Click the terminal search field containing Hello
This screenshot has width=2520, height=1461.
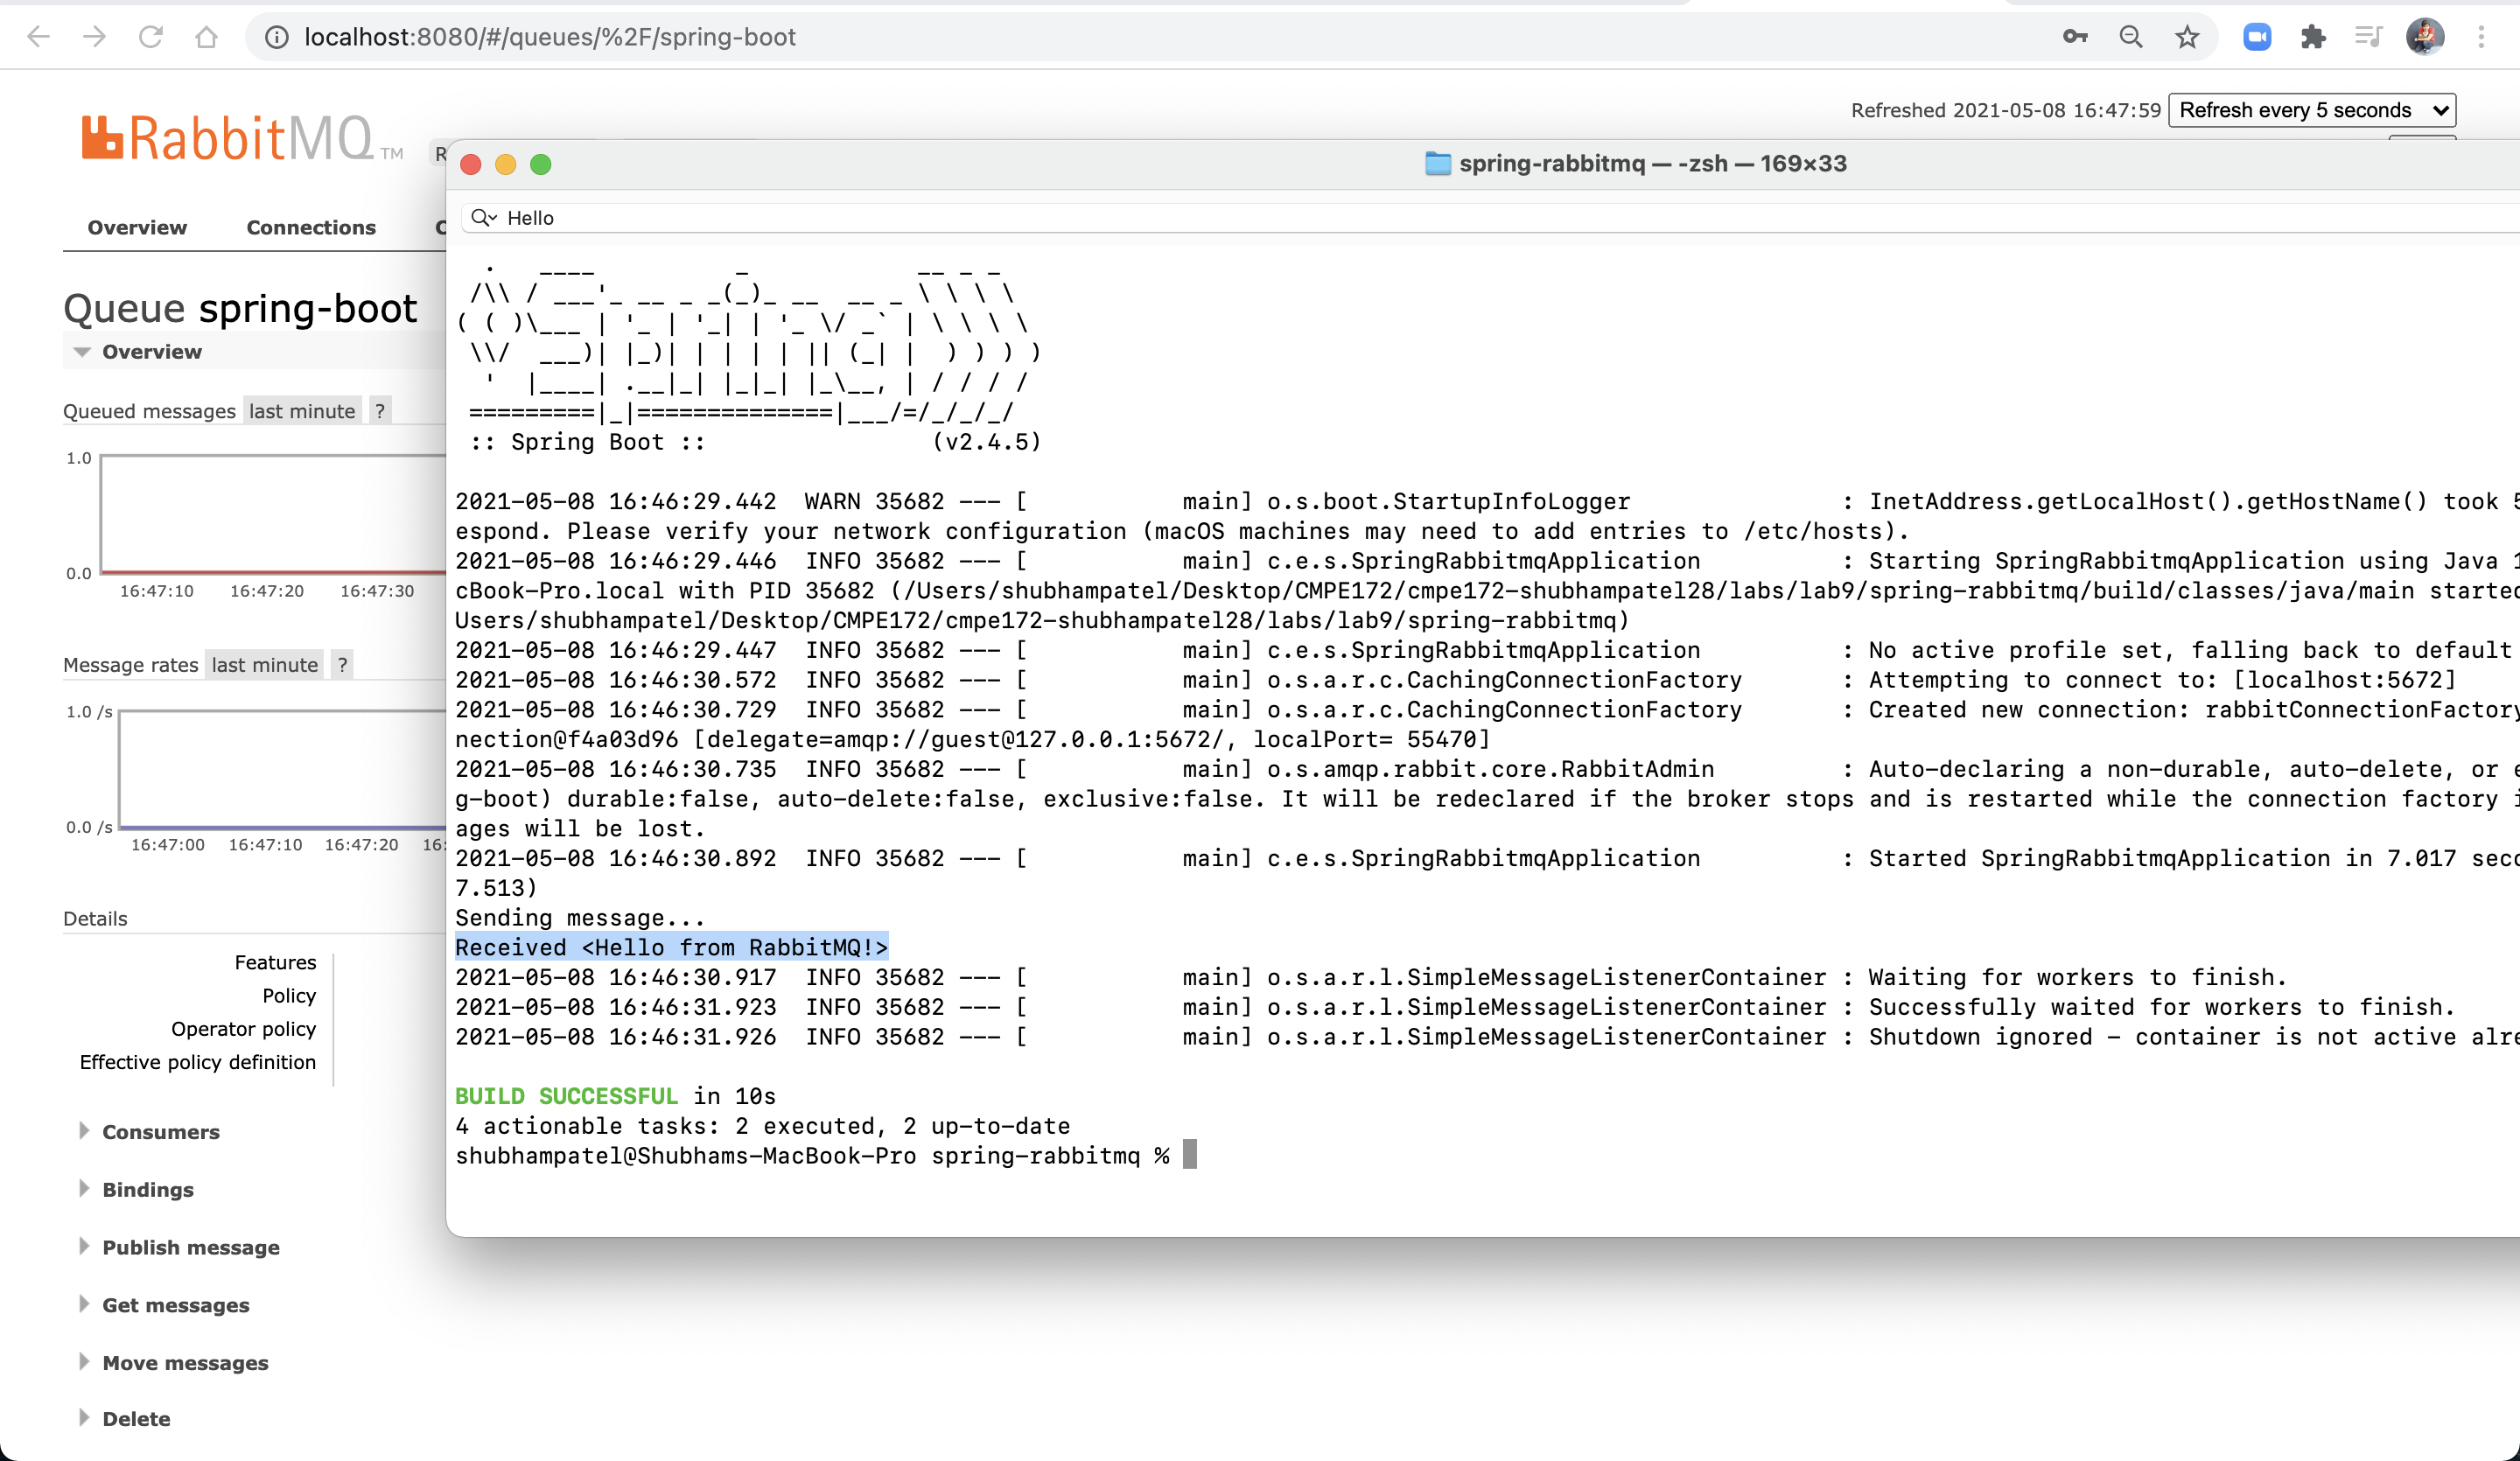[x=1490, y=218]
